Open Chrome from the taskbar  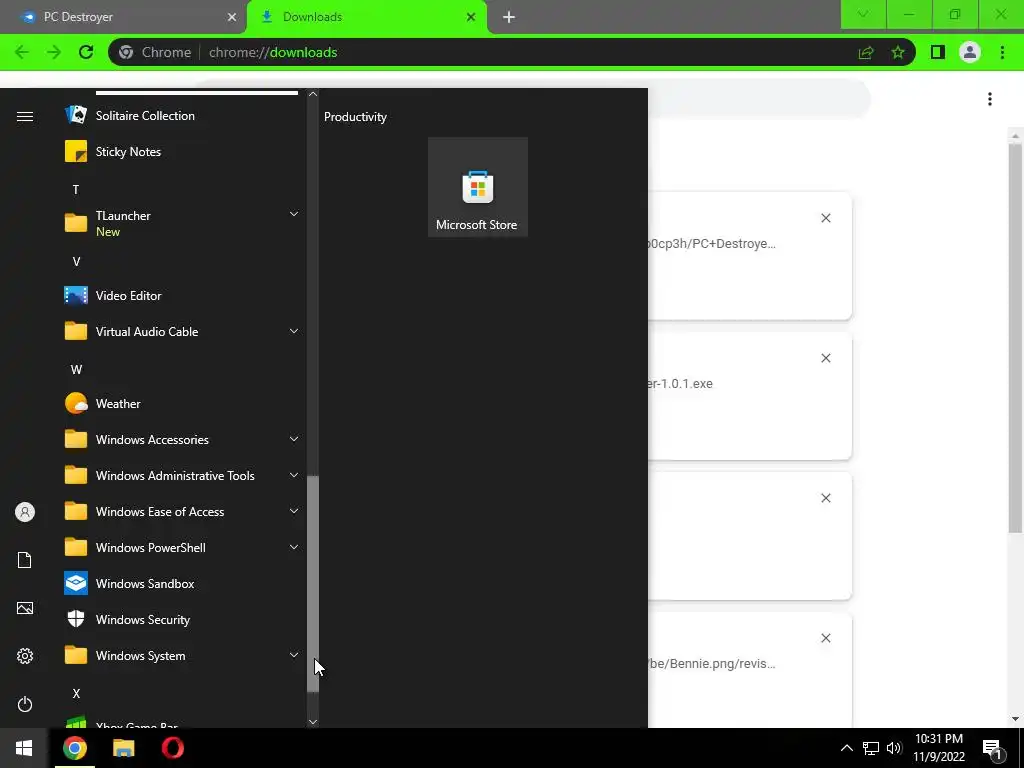coord(74,748)
